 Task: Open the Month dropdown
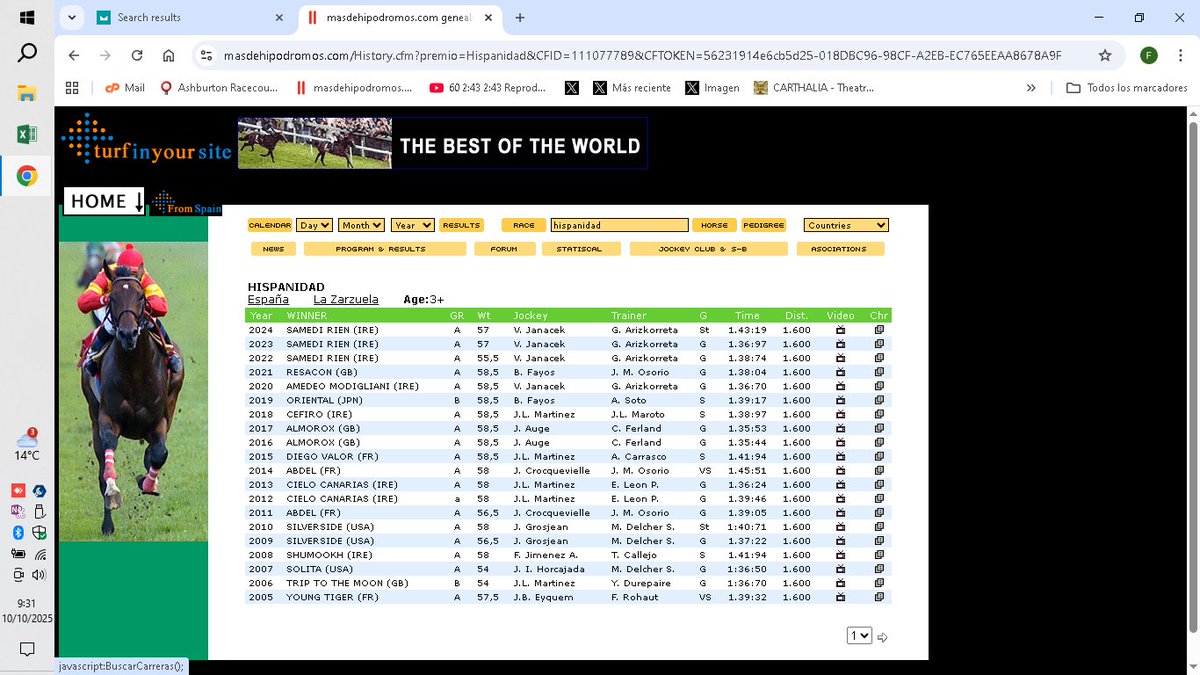(361, 225)
